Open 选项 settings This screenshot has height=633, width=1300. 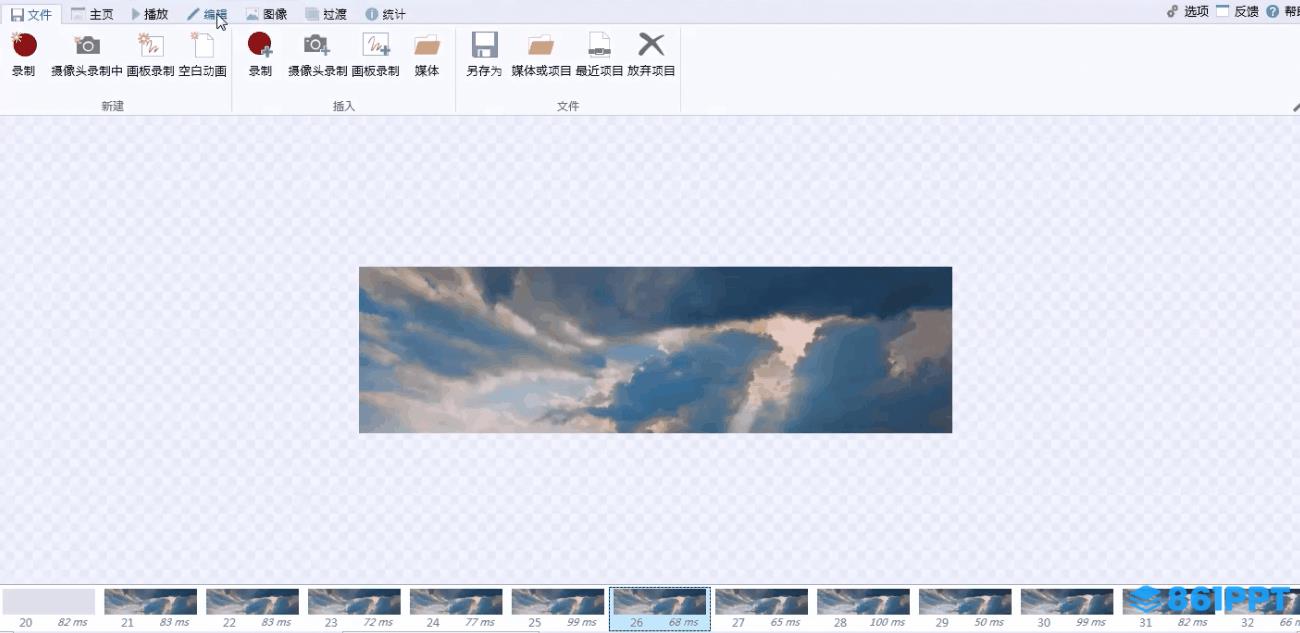click(1188, 12)
